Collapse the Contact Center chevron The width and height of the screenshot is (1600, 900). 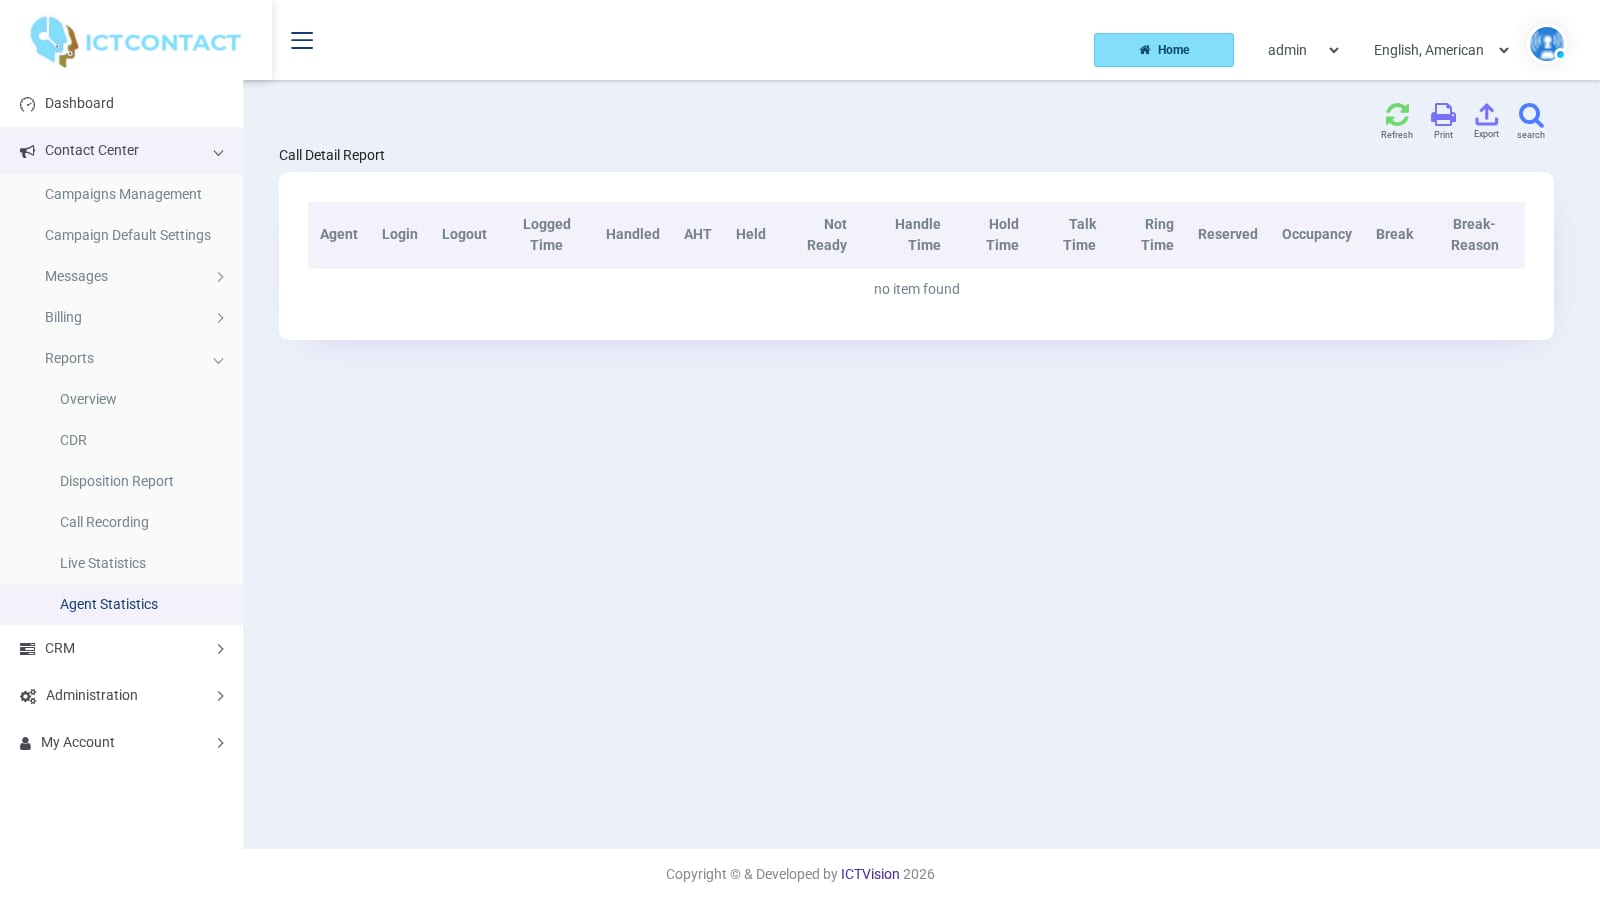click(218, 152)
